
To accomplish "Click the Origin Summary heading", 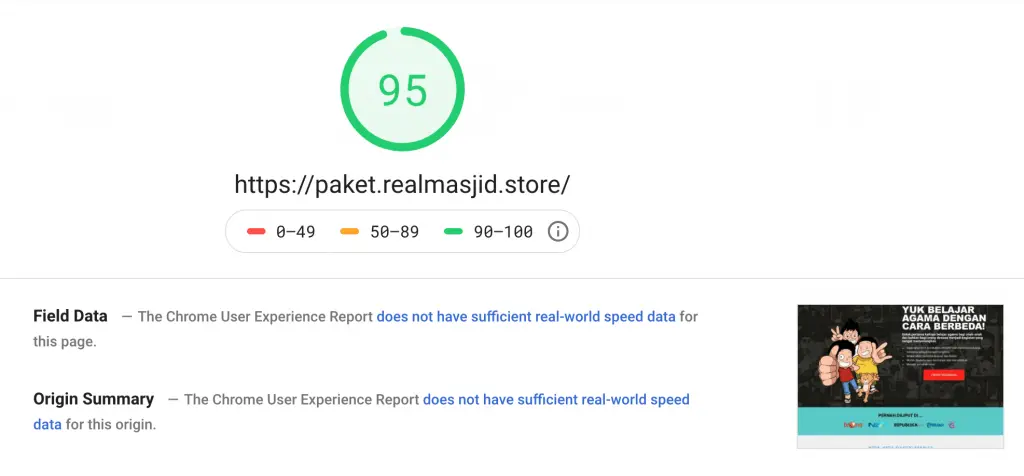I will pos(93,399).
